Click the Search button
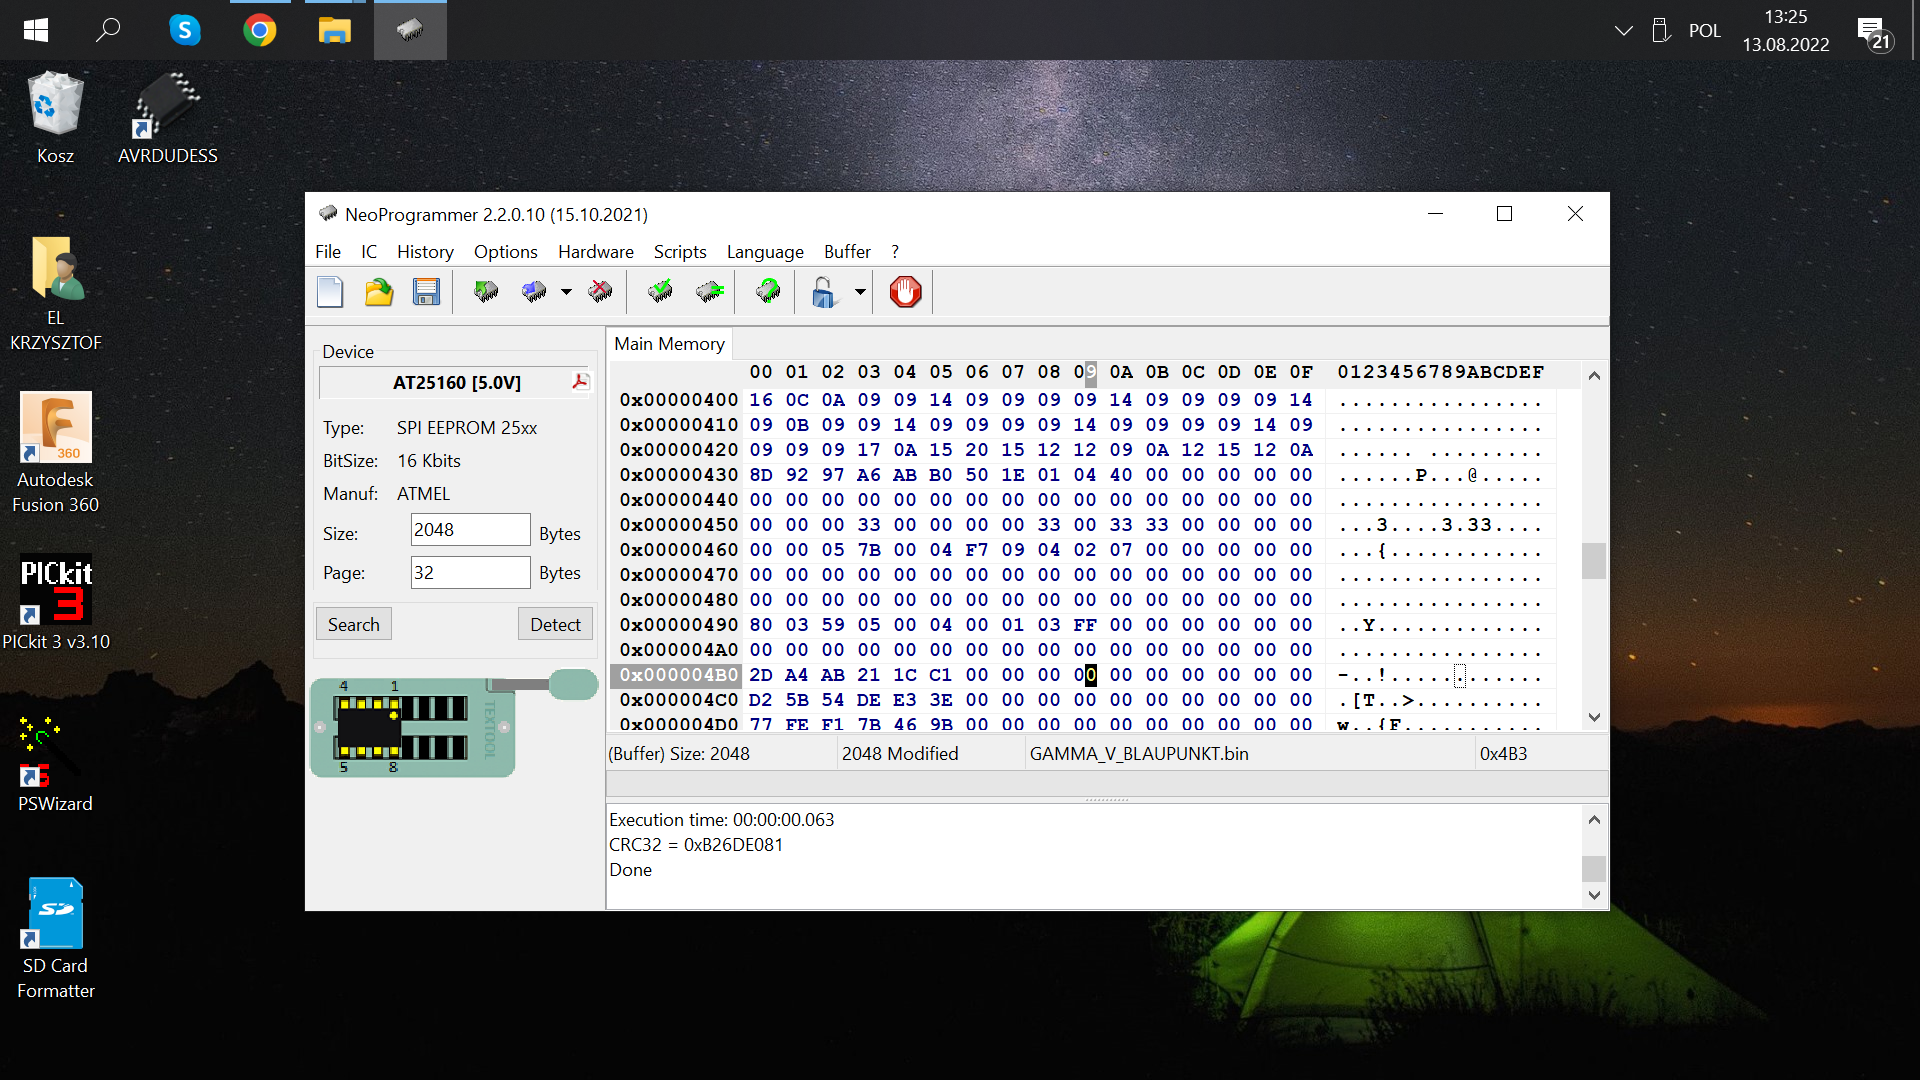This screenshot has width=1920, height=1080. coord(354,625)
